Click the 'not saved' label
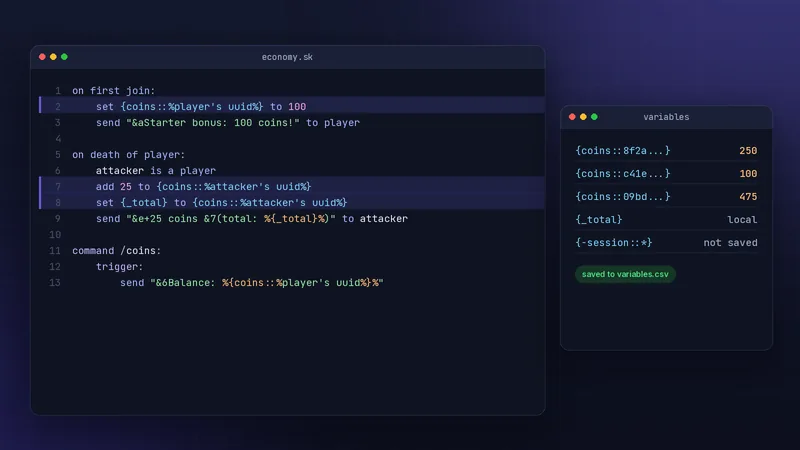This screenshot has height=450, width=800. point(730,242)
